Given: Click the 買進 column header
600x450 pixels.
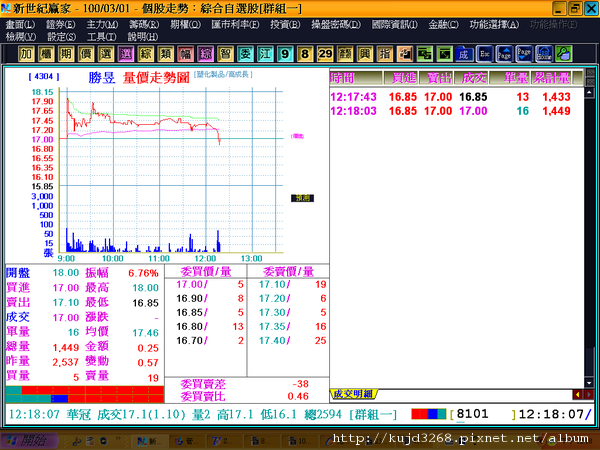Looking at the screenshot, I should click(400, 78).
